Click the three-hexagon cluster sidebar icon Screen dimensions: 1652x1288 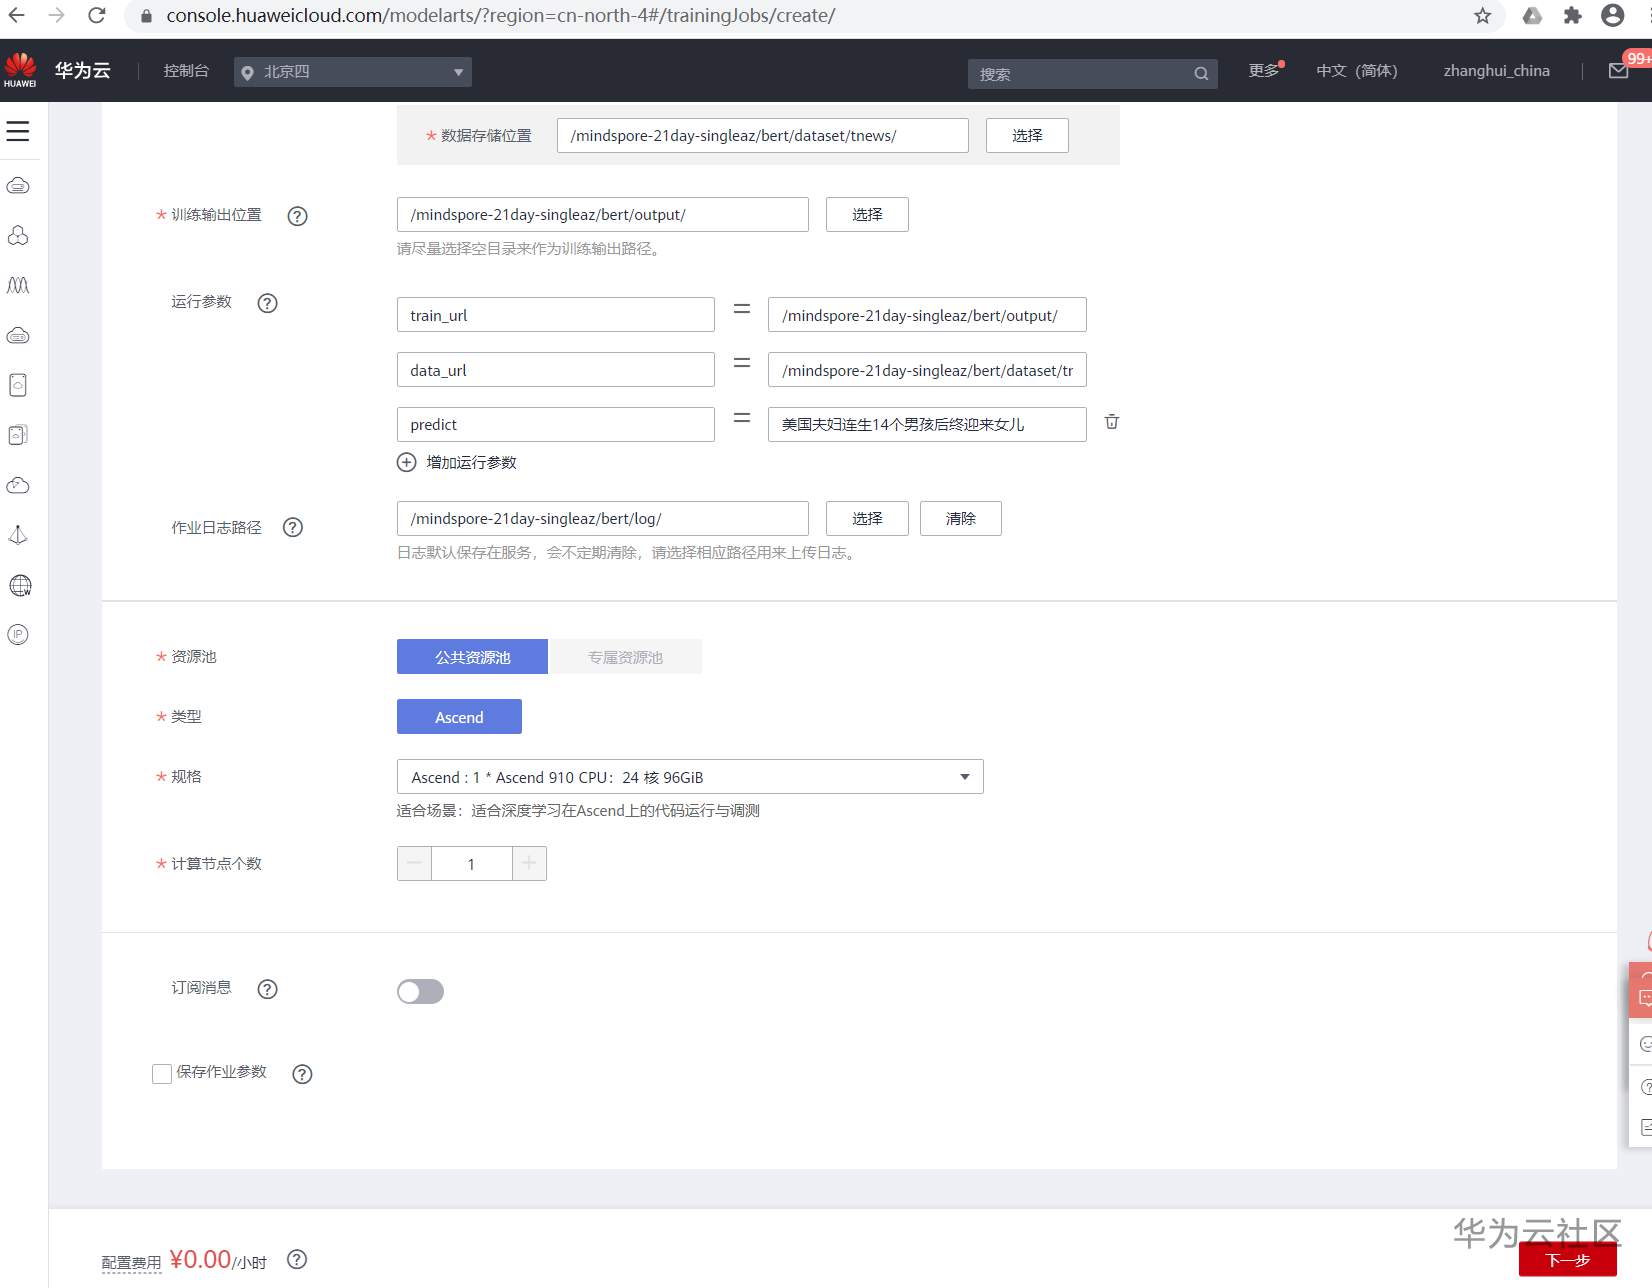[x=18, y=235]
